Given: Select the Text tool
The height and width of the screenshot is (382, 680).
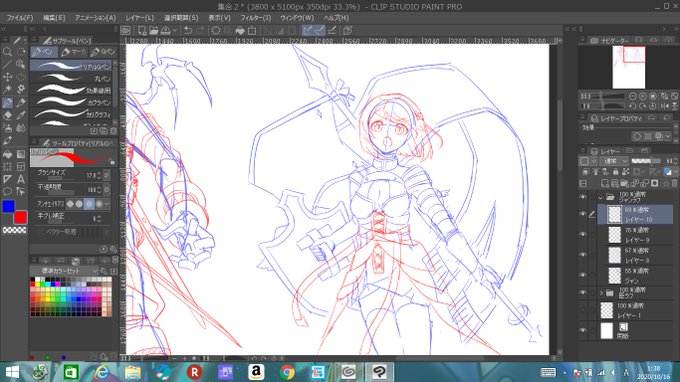Looking at the screenshot, I should click(x=21, y=179).
